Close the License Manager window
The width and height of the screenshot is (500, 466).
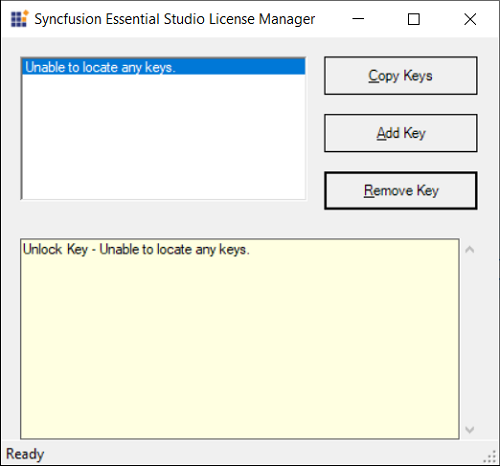[470, 19]
